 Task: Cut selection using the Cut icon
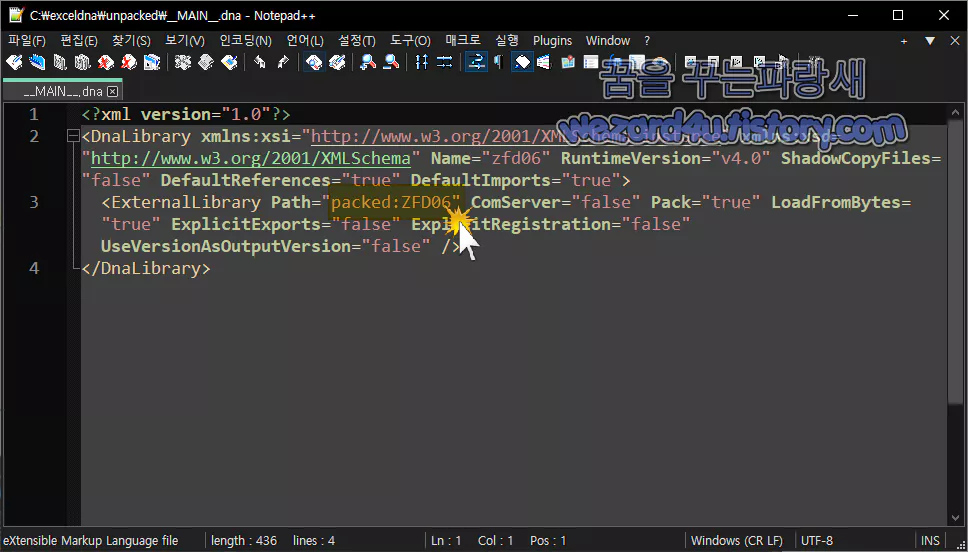[x=182, y=62]
